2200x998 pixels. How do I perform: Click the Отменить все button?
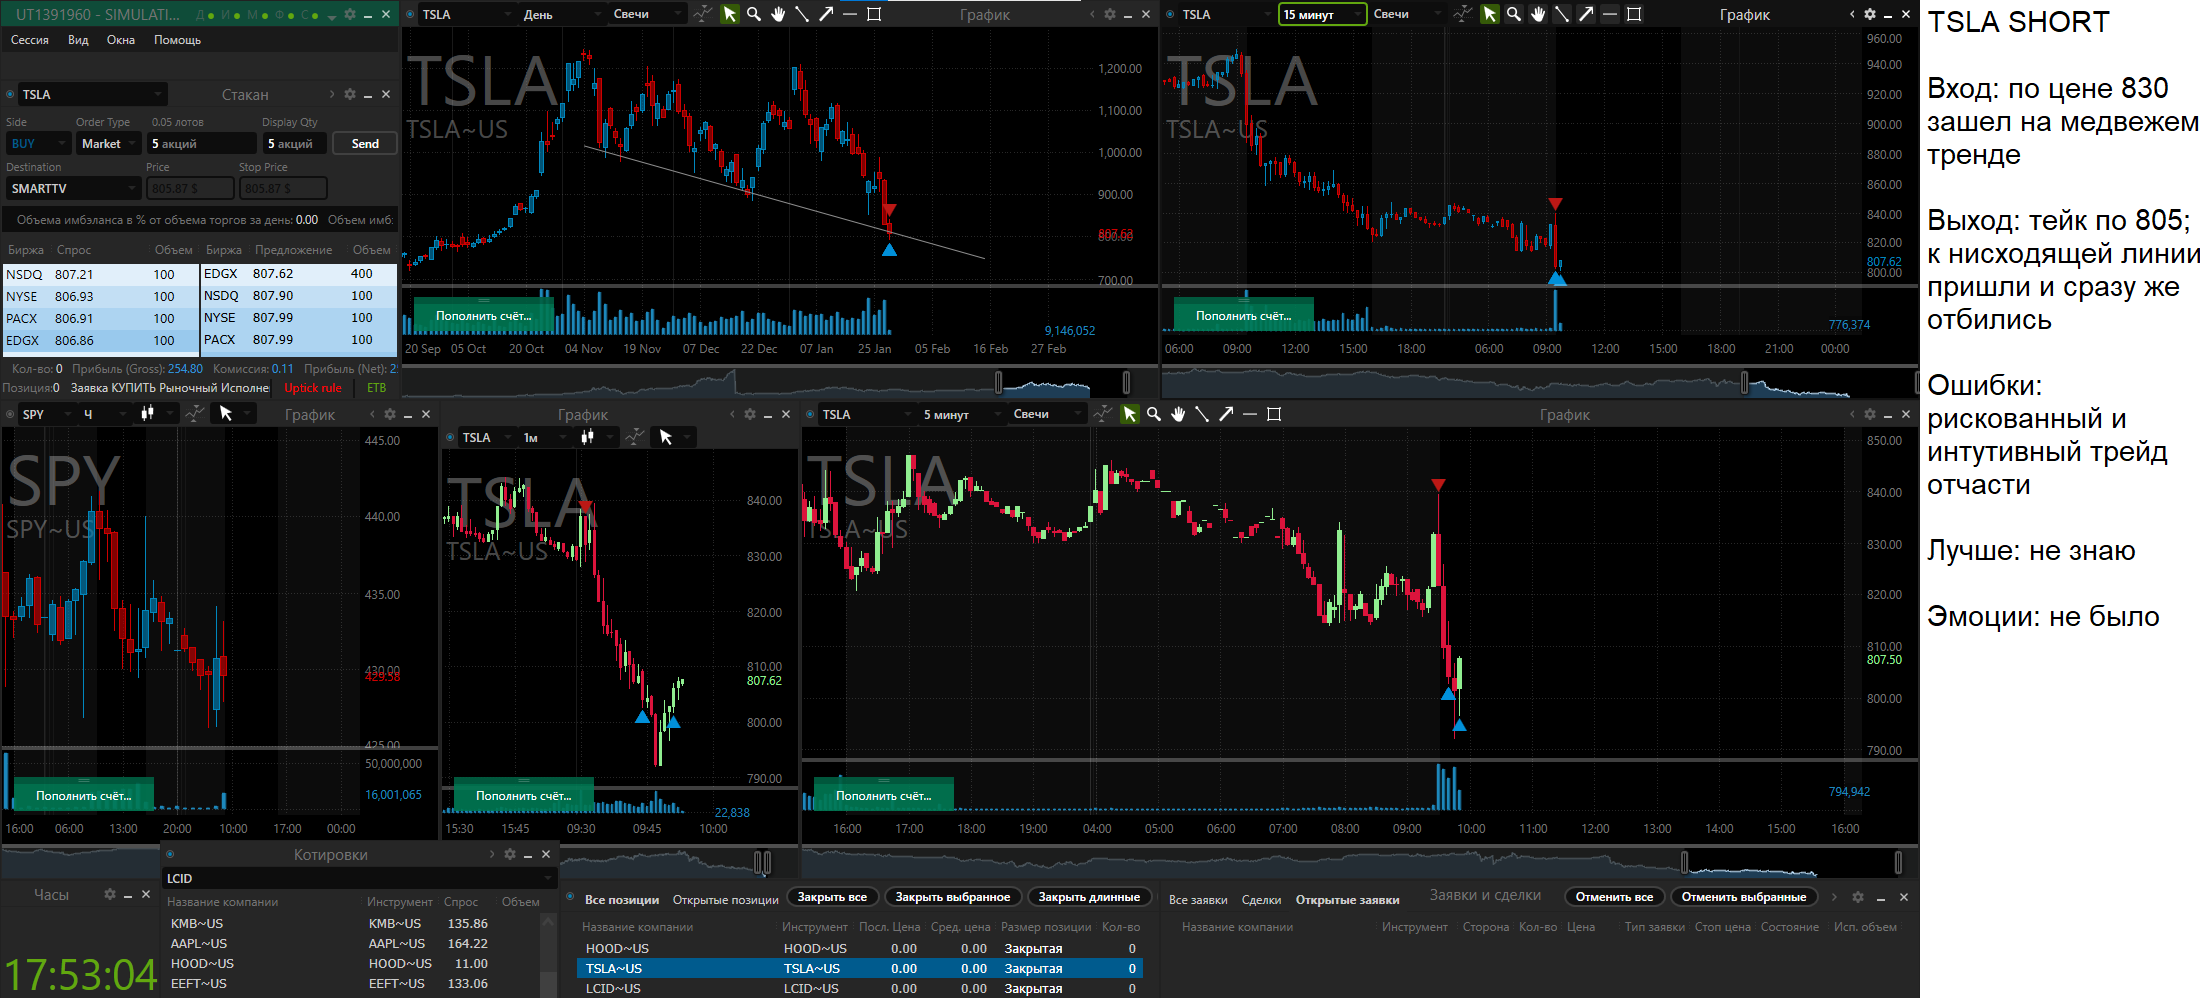point(1614,897)
